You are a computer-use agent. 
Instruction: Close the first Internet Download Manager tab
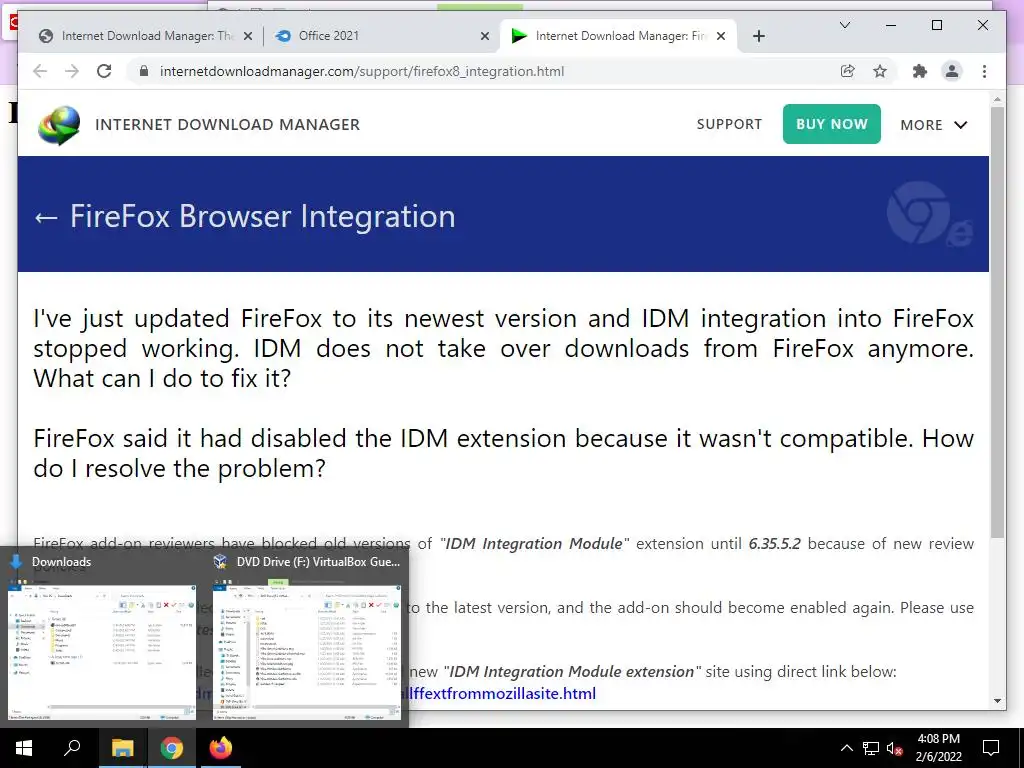coord(248,36)
